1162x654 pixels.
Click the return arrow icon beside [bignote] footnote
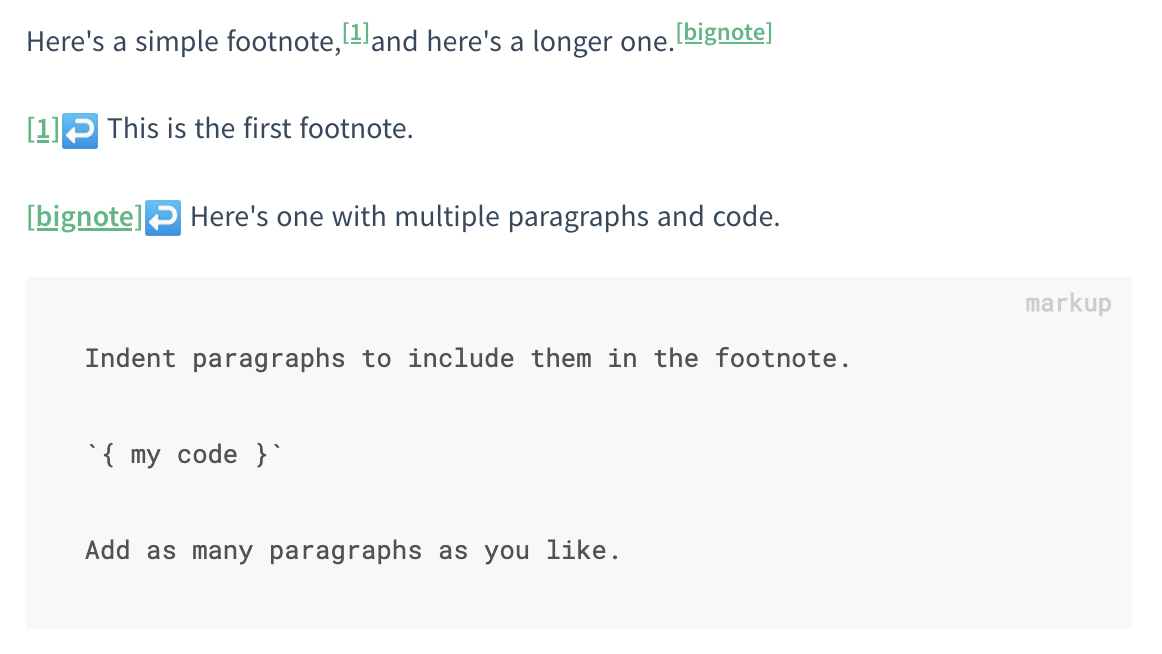point(163,218)
